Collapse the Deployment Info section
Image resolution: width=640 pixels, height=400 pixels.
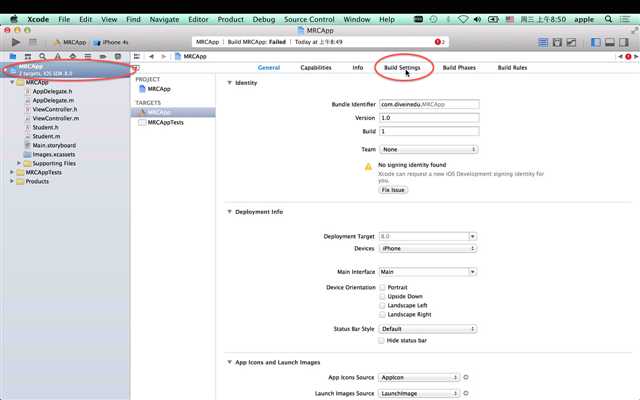coord(229,212)
